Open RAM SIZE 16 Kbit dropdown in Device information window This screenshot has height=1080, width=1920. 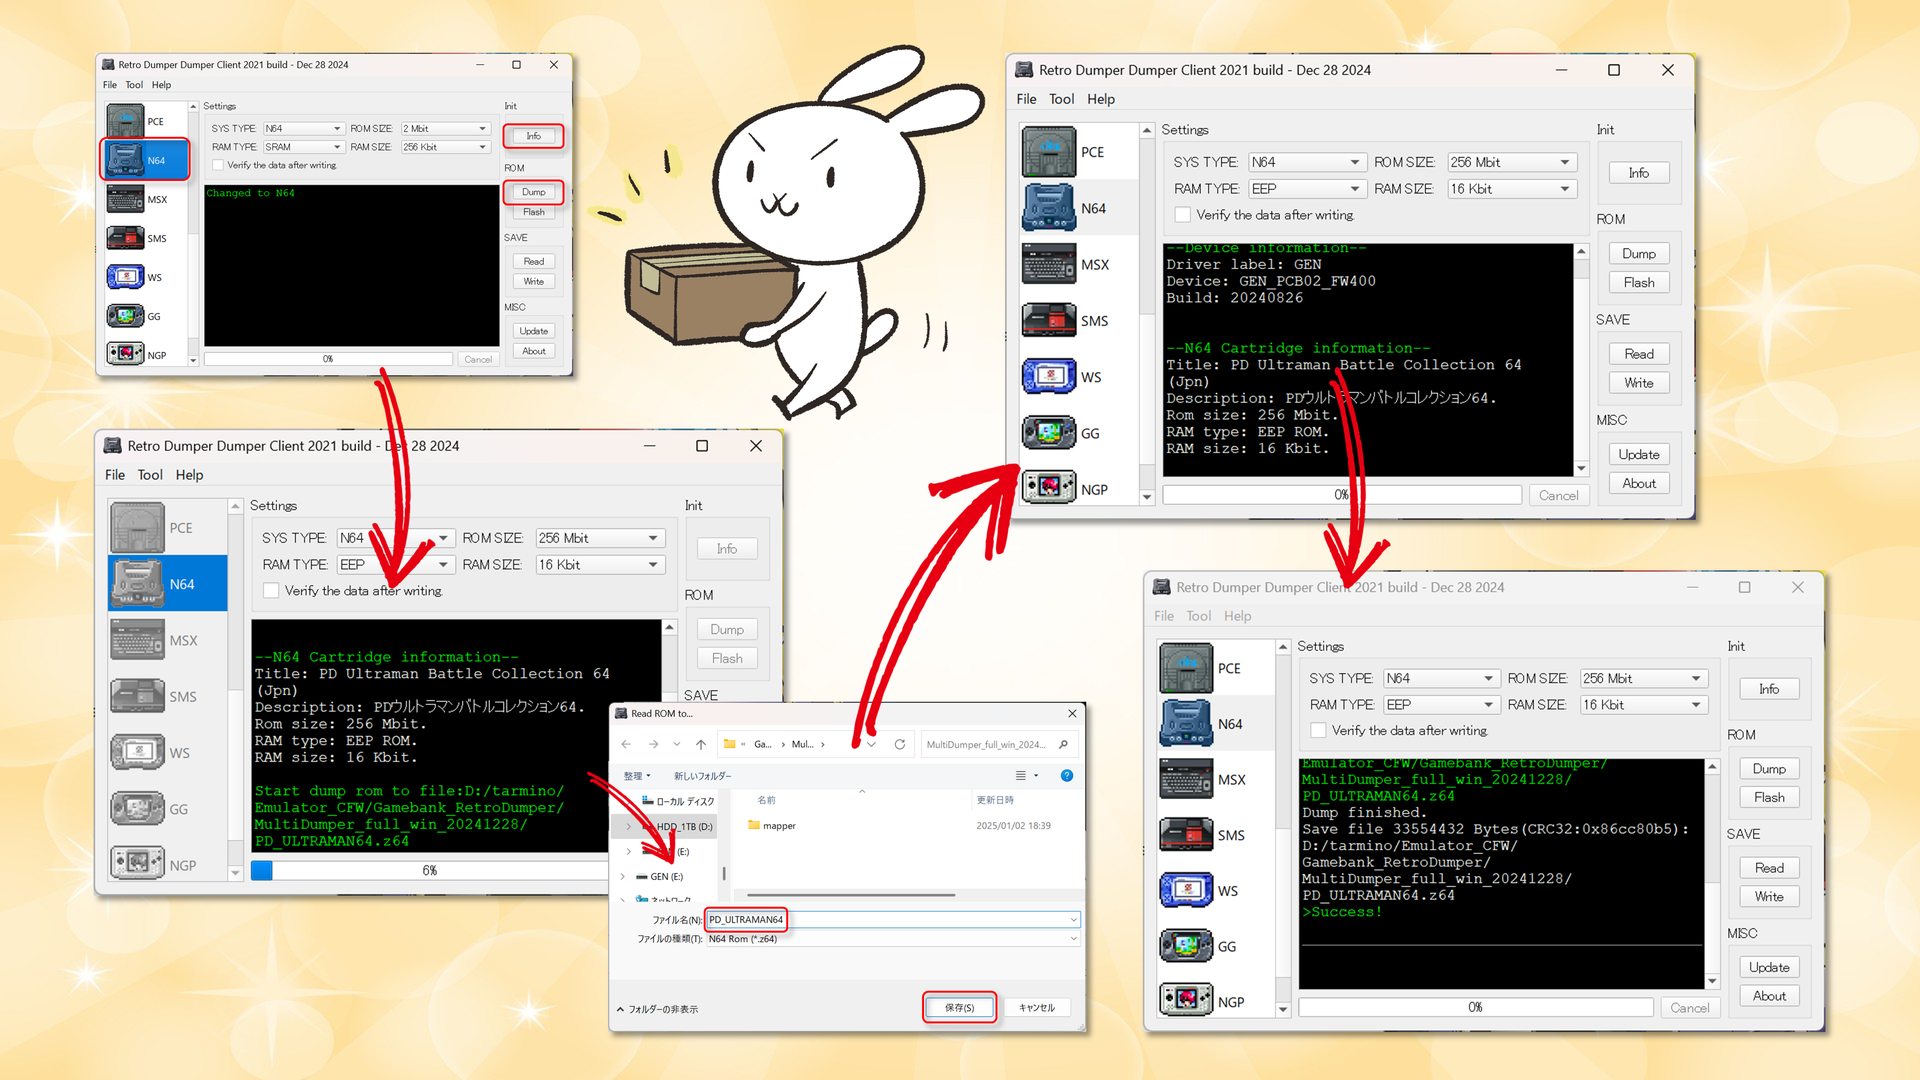1512,189
